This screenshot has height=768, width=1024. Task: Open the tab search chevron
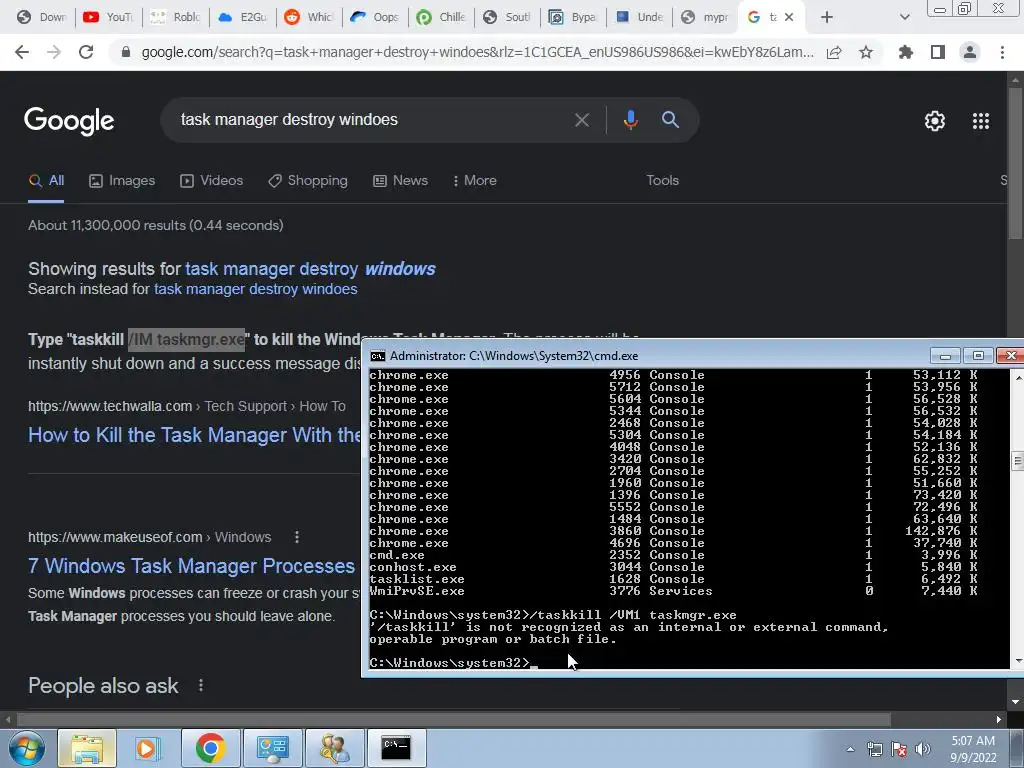904,17
